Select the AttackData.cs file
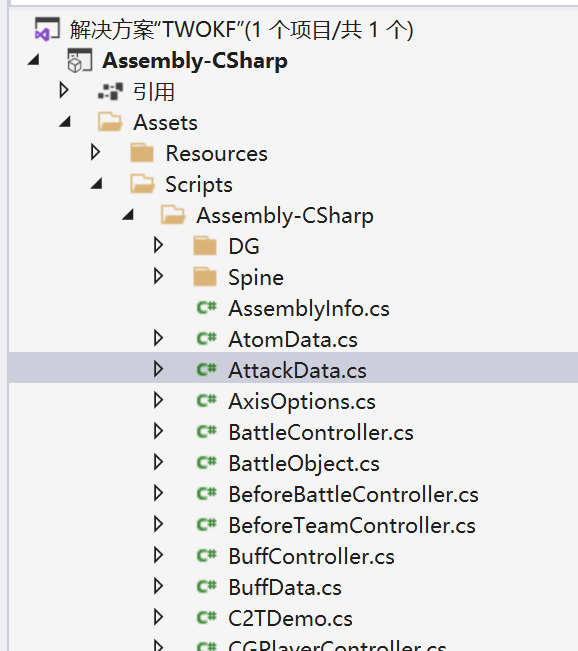The height and width of the screenshot is (651, 578). coord(297,370)
